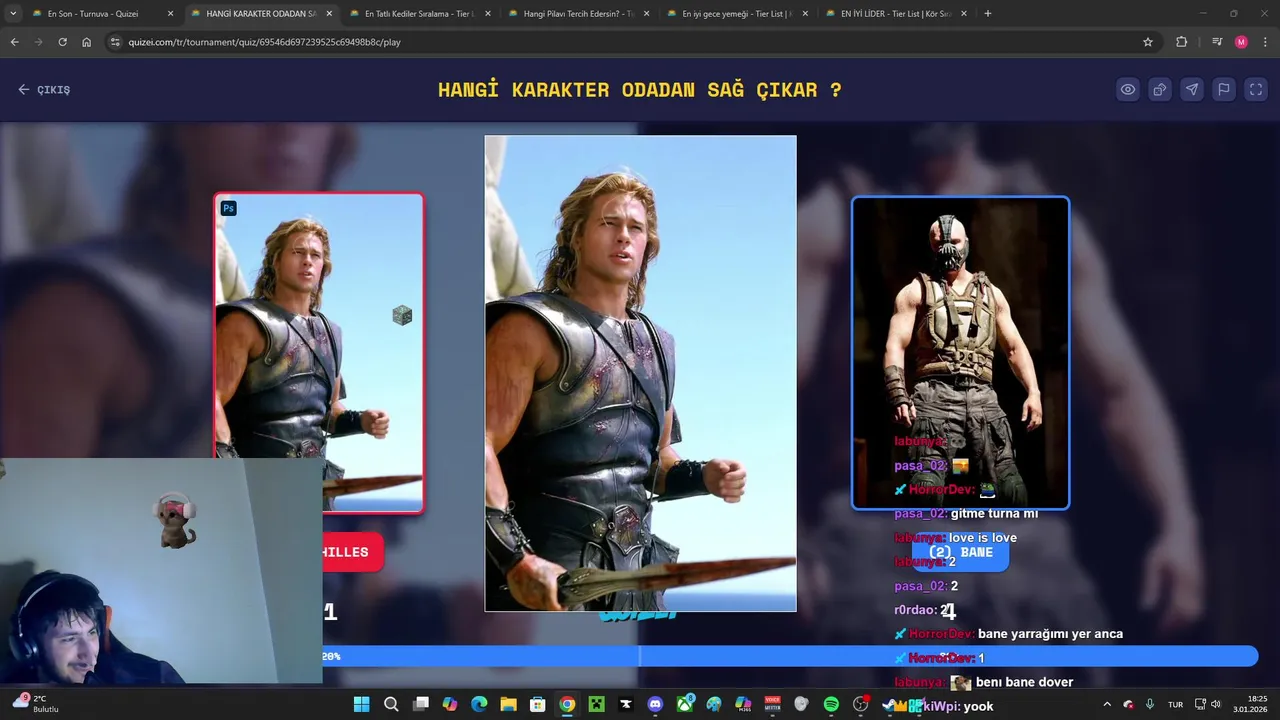Click the quizei.com URL address bar
Screen dimensions: 1280x720
pos(630,42)
